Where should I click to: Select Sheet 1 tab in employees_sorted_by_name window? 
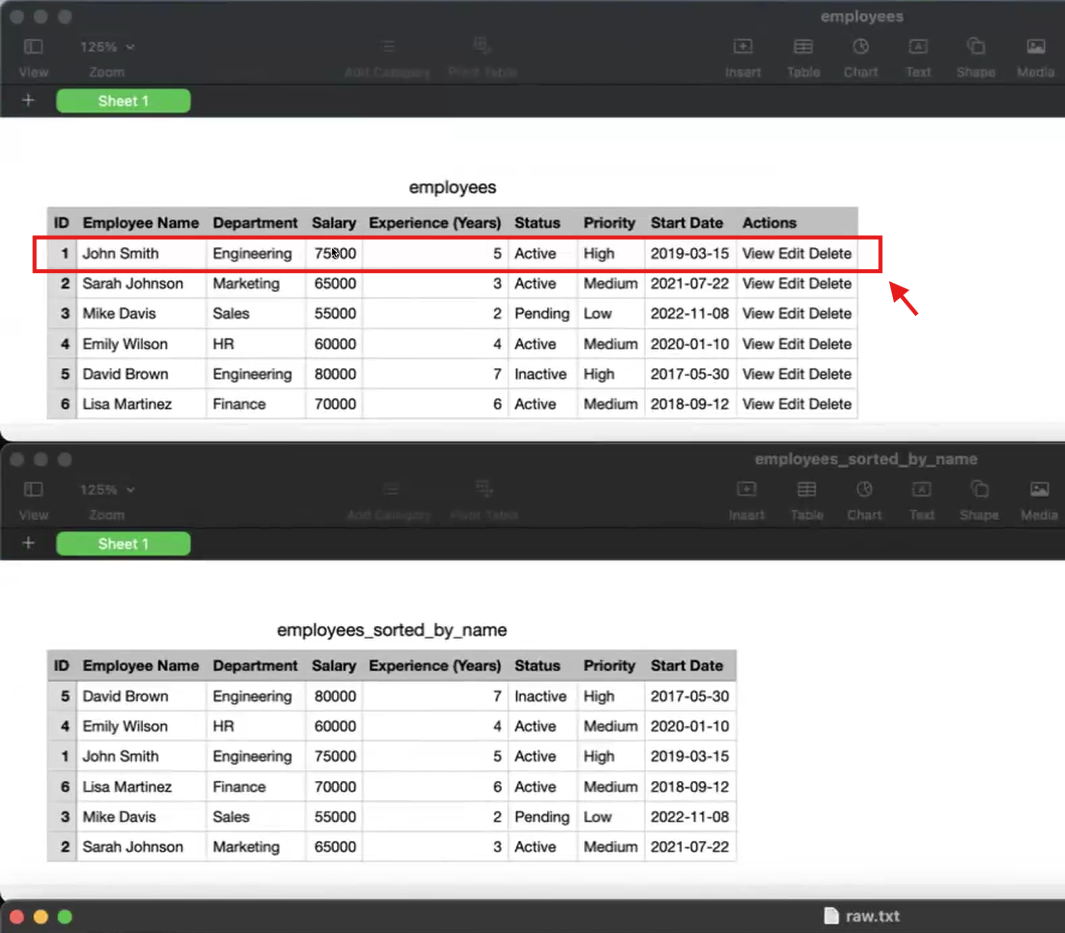point(123,543)
